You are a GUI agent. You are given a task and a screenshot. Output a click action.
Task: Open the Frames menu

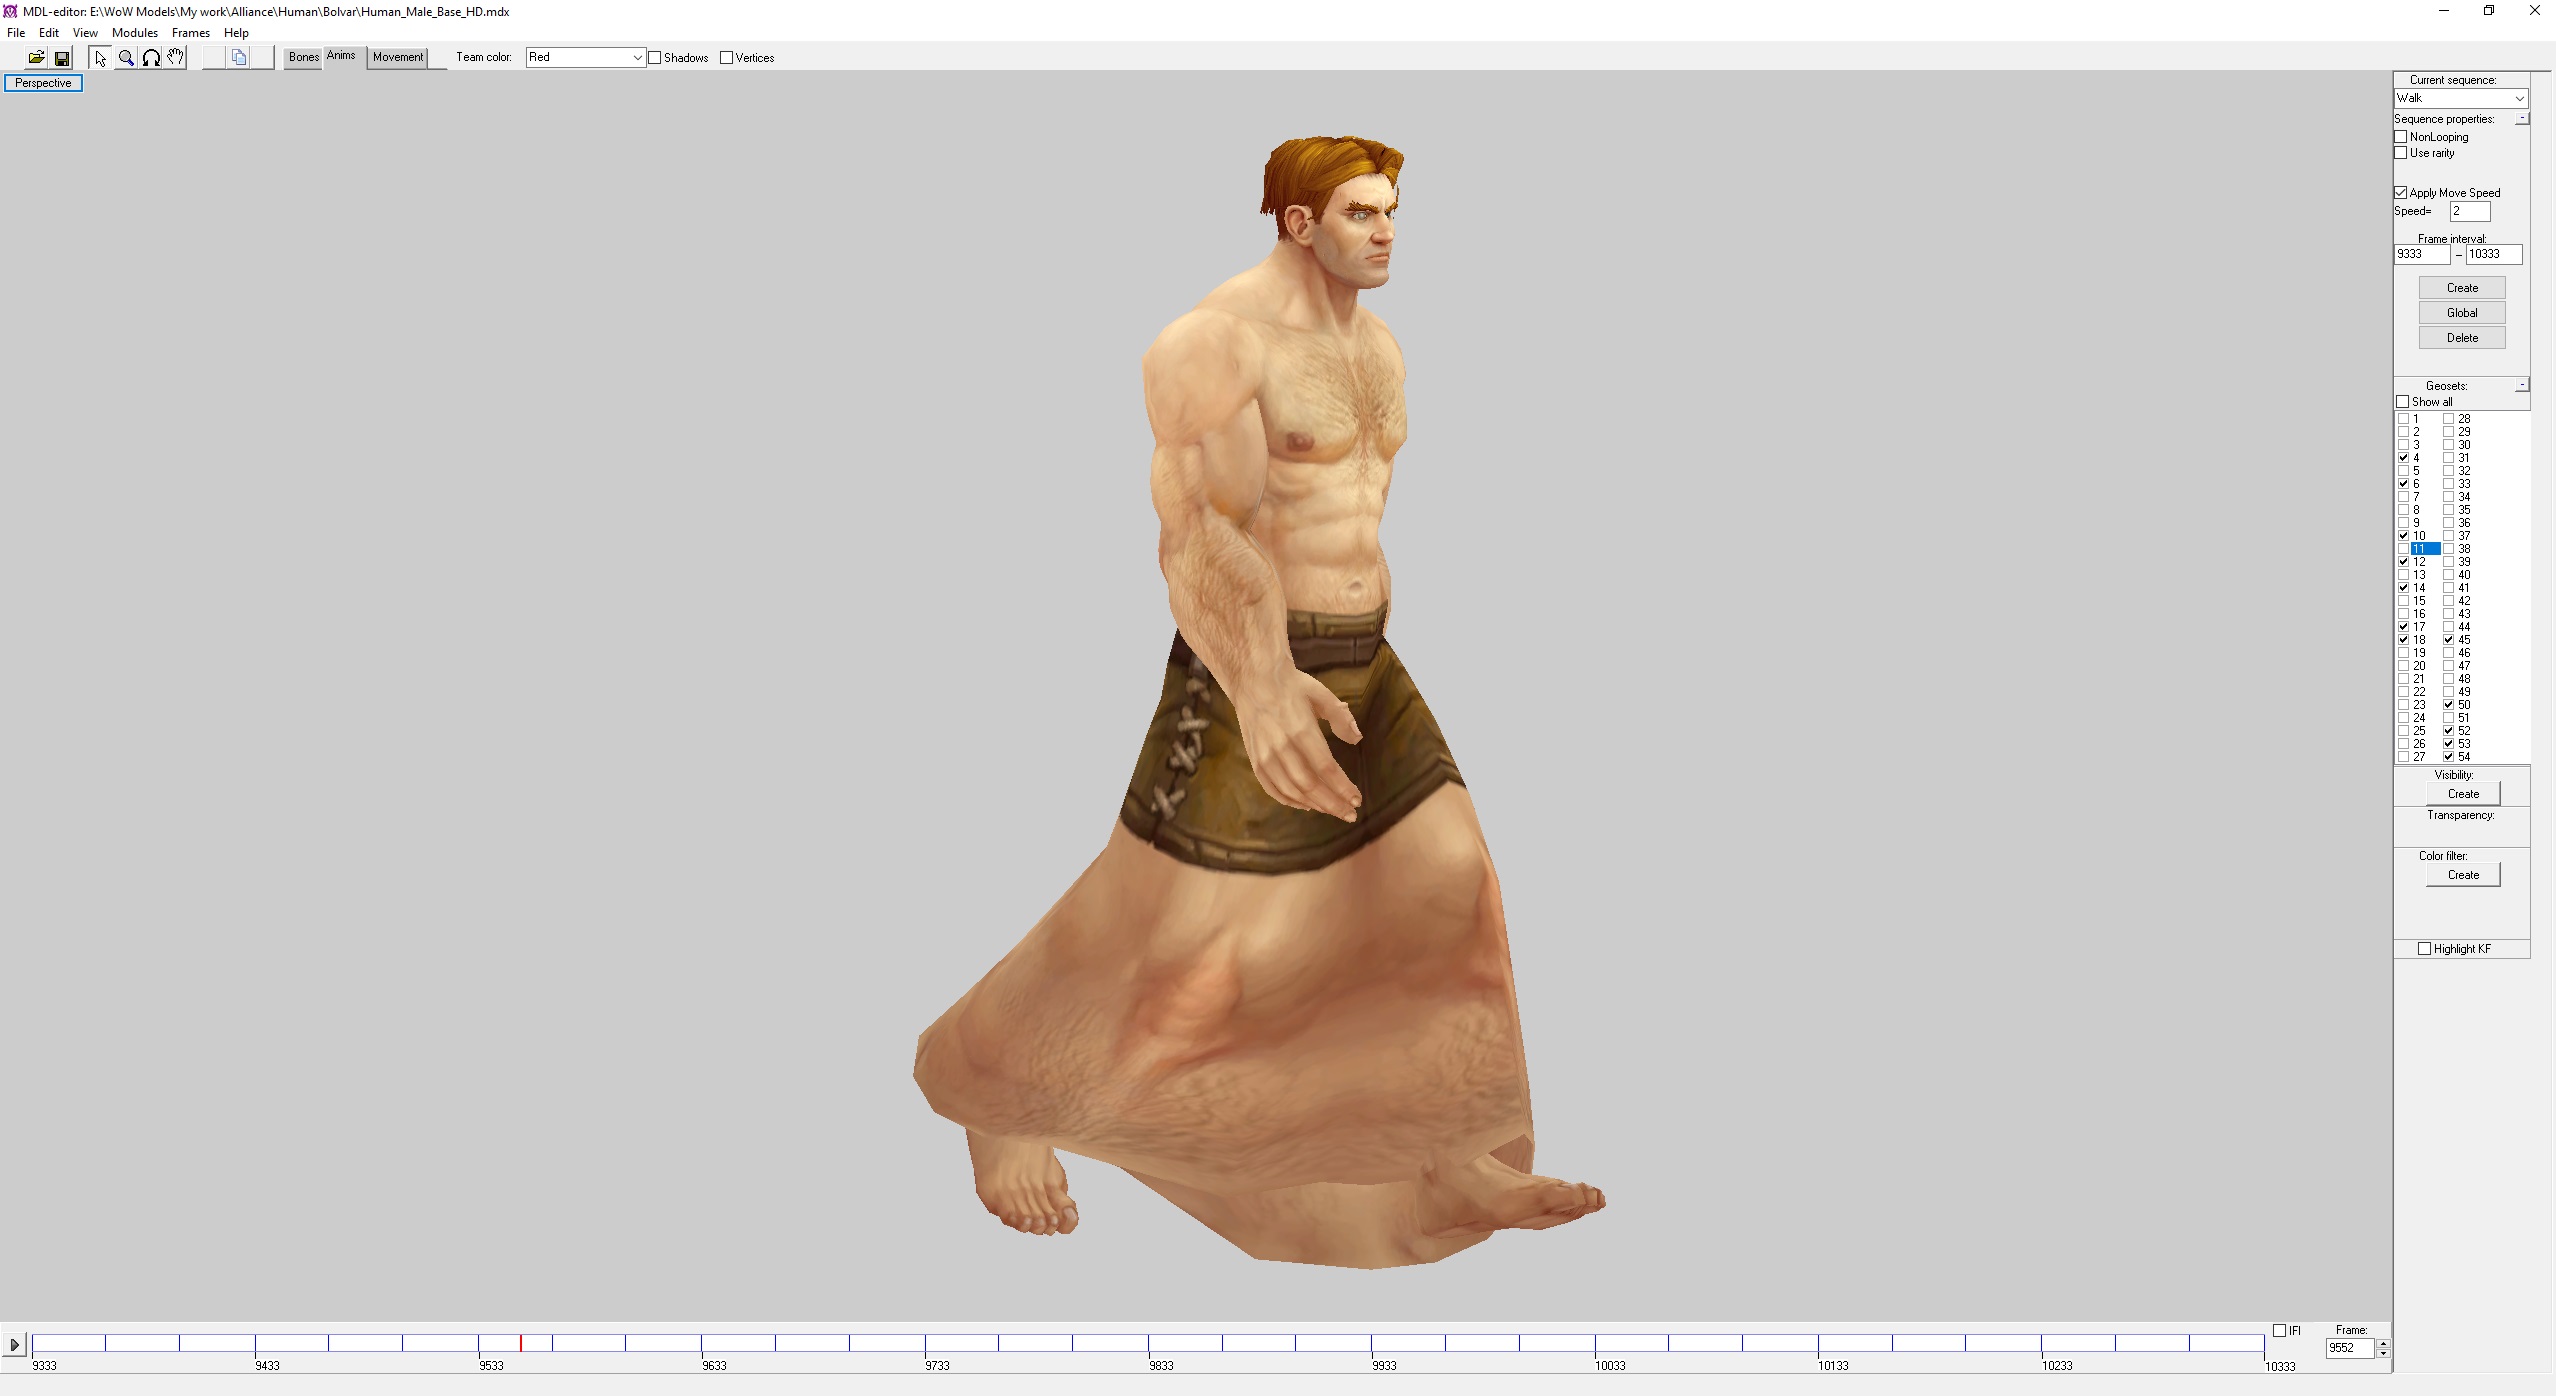click(191, 33)
